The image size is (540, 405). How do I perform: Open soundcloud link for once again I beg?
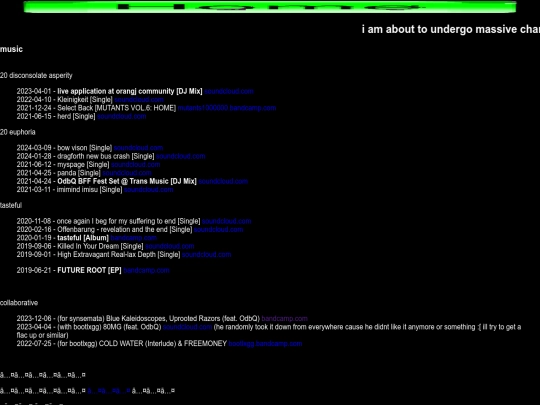(227, 221)
